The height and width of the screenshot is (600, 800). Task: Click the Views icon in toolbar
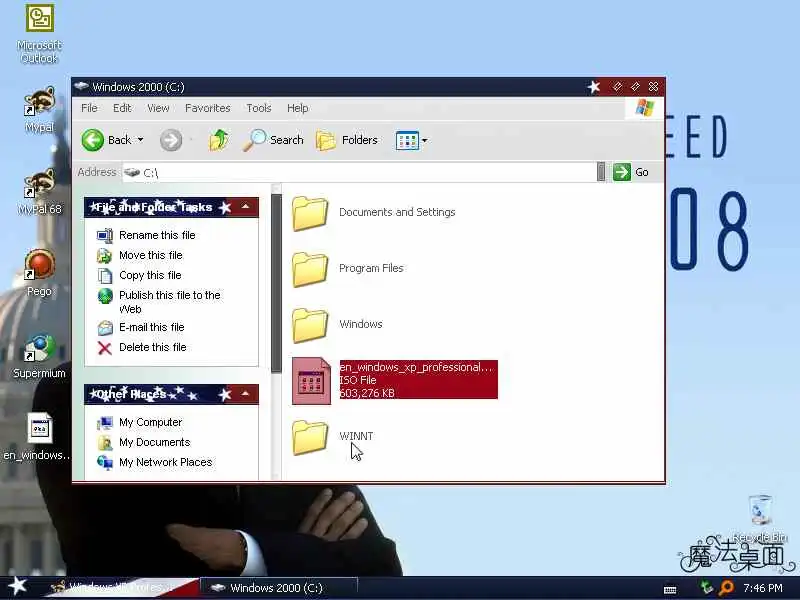407,140
